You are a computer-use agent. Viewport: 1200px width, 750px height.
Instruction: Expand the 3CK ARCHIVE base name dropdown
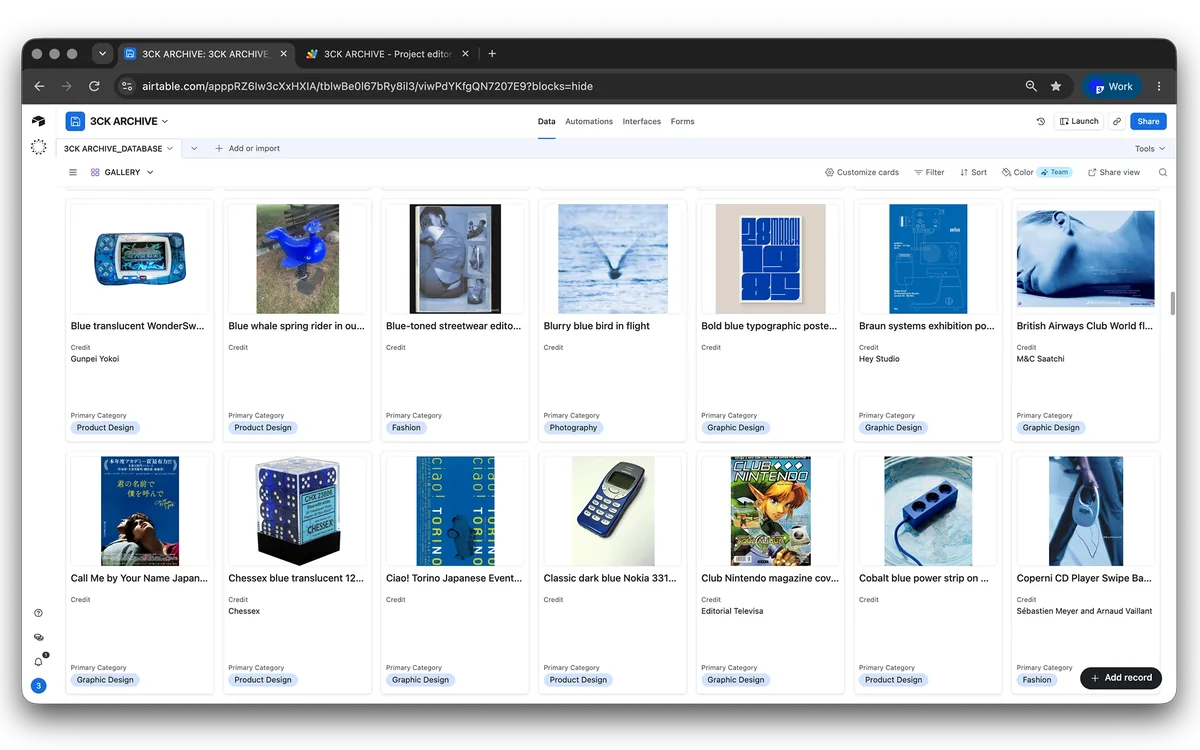click(x=129, y=121)
